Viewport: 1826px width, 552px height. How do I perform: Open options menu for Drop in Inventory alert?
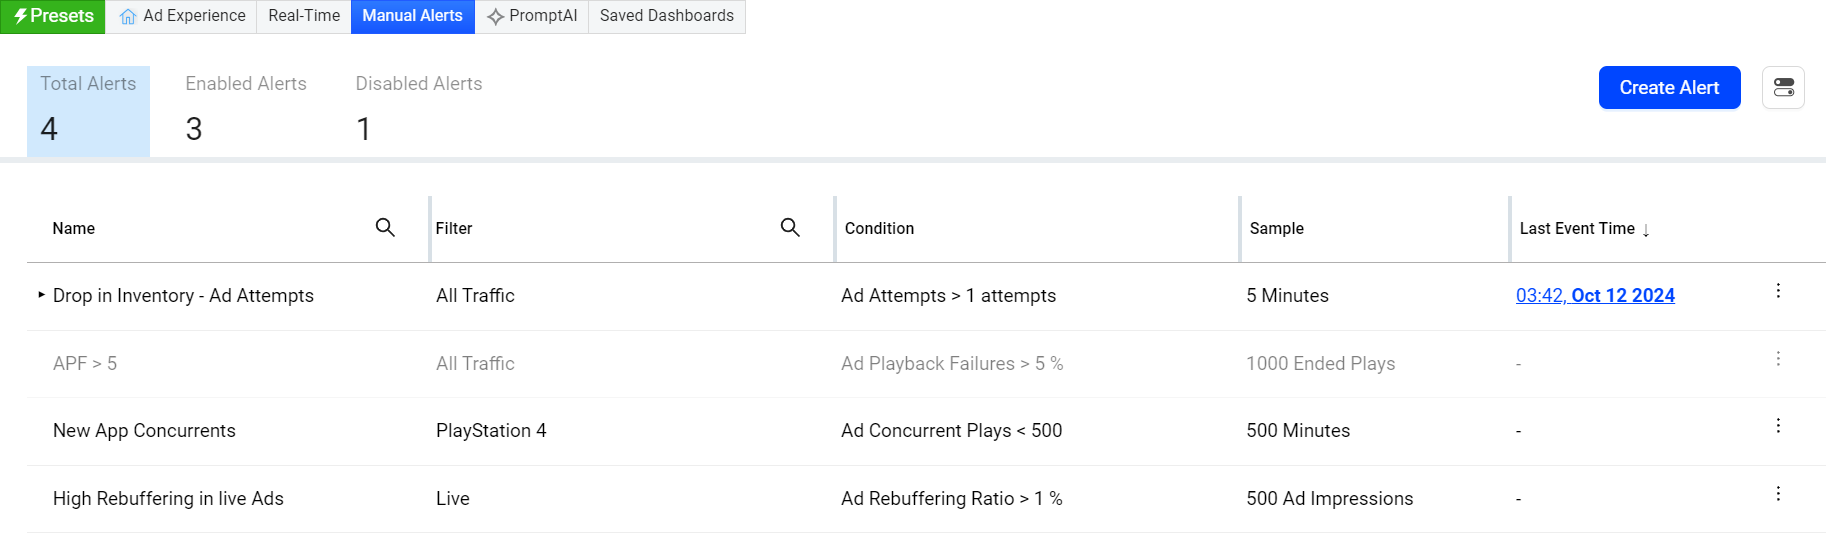tap(1778, 291)
